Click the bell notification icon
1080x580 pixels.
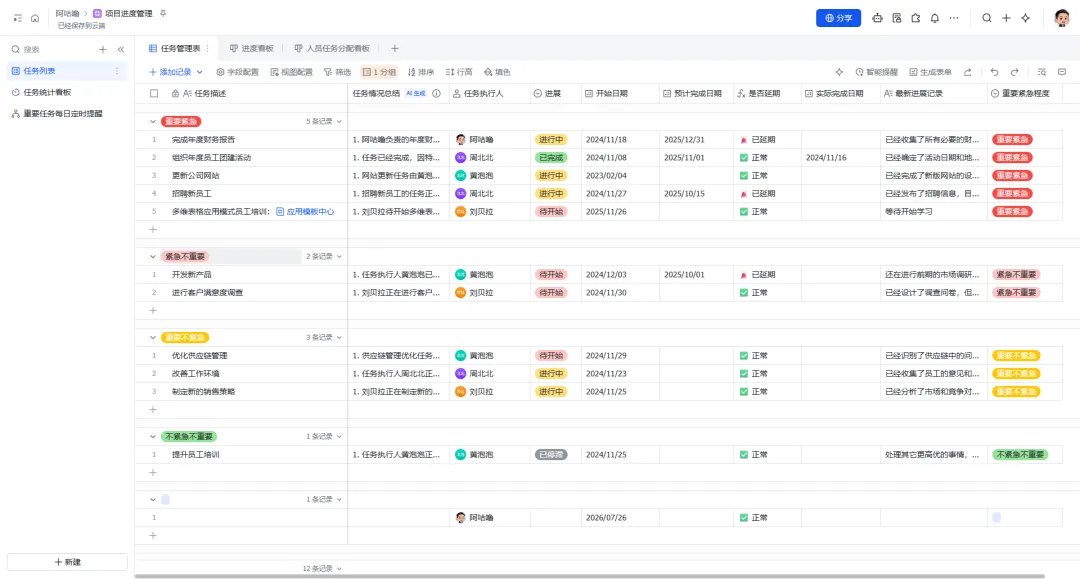[935, 18]
